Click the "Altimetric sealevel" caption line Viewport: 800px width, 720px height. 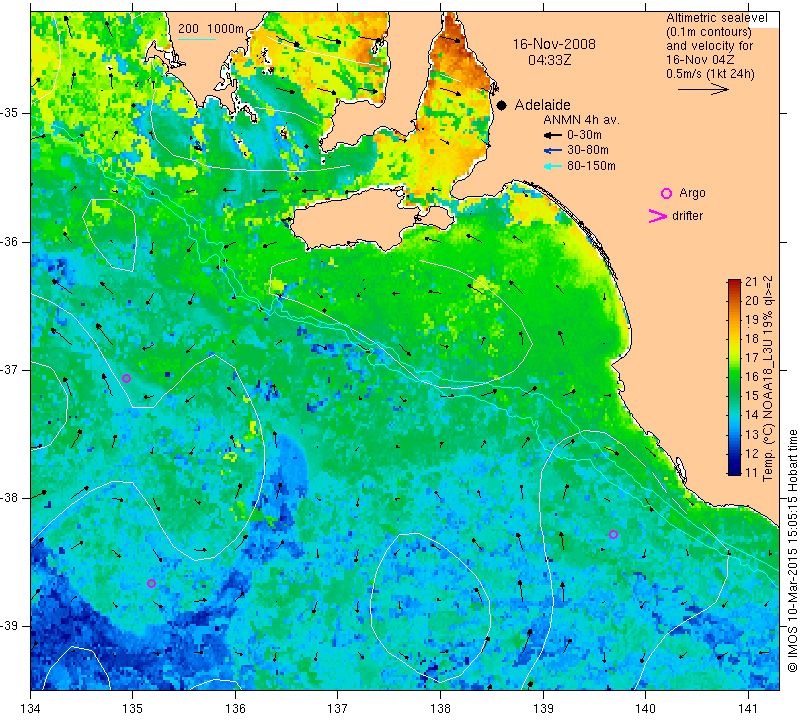click(716, 18)
